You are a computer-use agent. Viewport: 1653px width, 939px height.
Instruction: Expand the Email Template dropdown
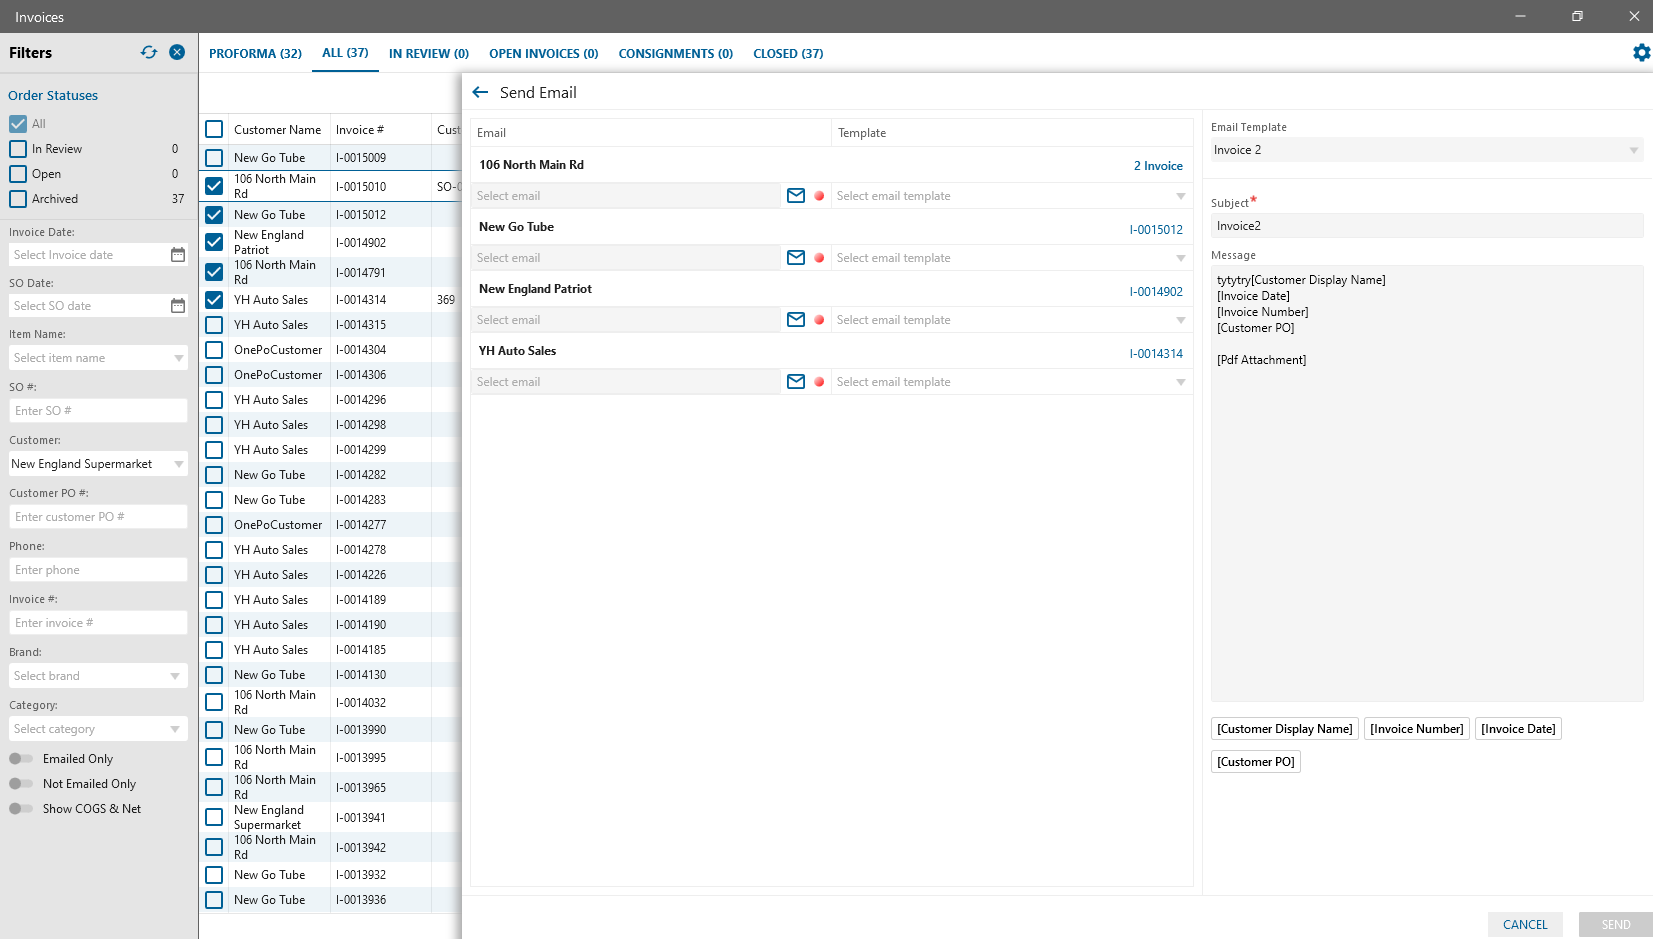click(x=1633, y=150)
